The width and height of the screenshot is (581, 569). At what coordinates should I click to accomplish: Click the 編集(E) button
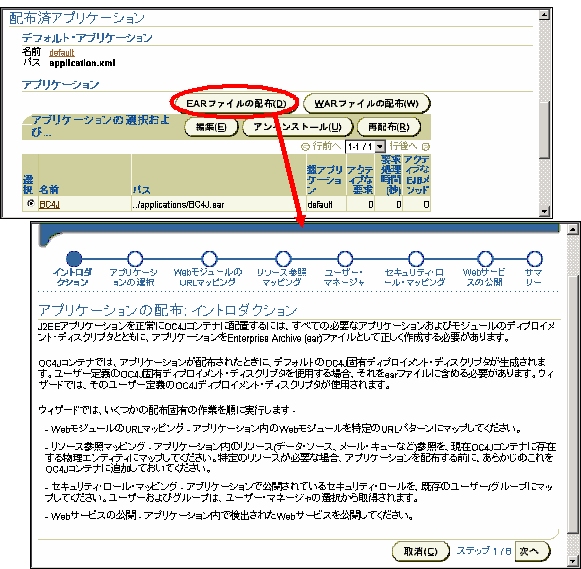coord(211,127)
